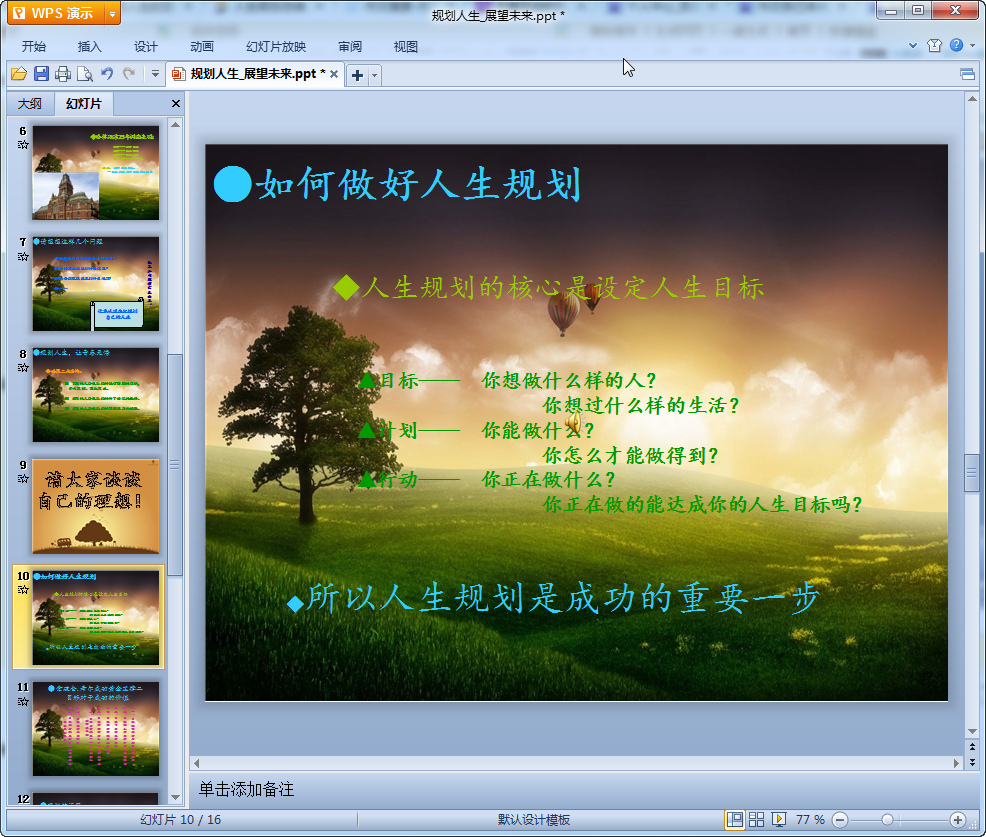Open the 设计 ribbon tab
986x837 pixels.
pyautogui.click(x=146, y=47)
